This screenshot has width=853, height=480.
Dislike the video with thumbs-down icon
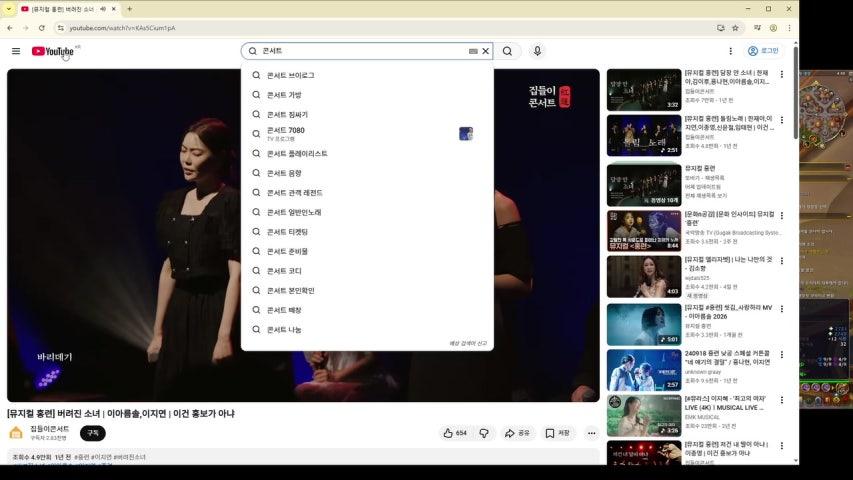[484, 433]
